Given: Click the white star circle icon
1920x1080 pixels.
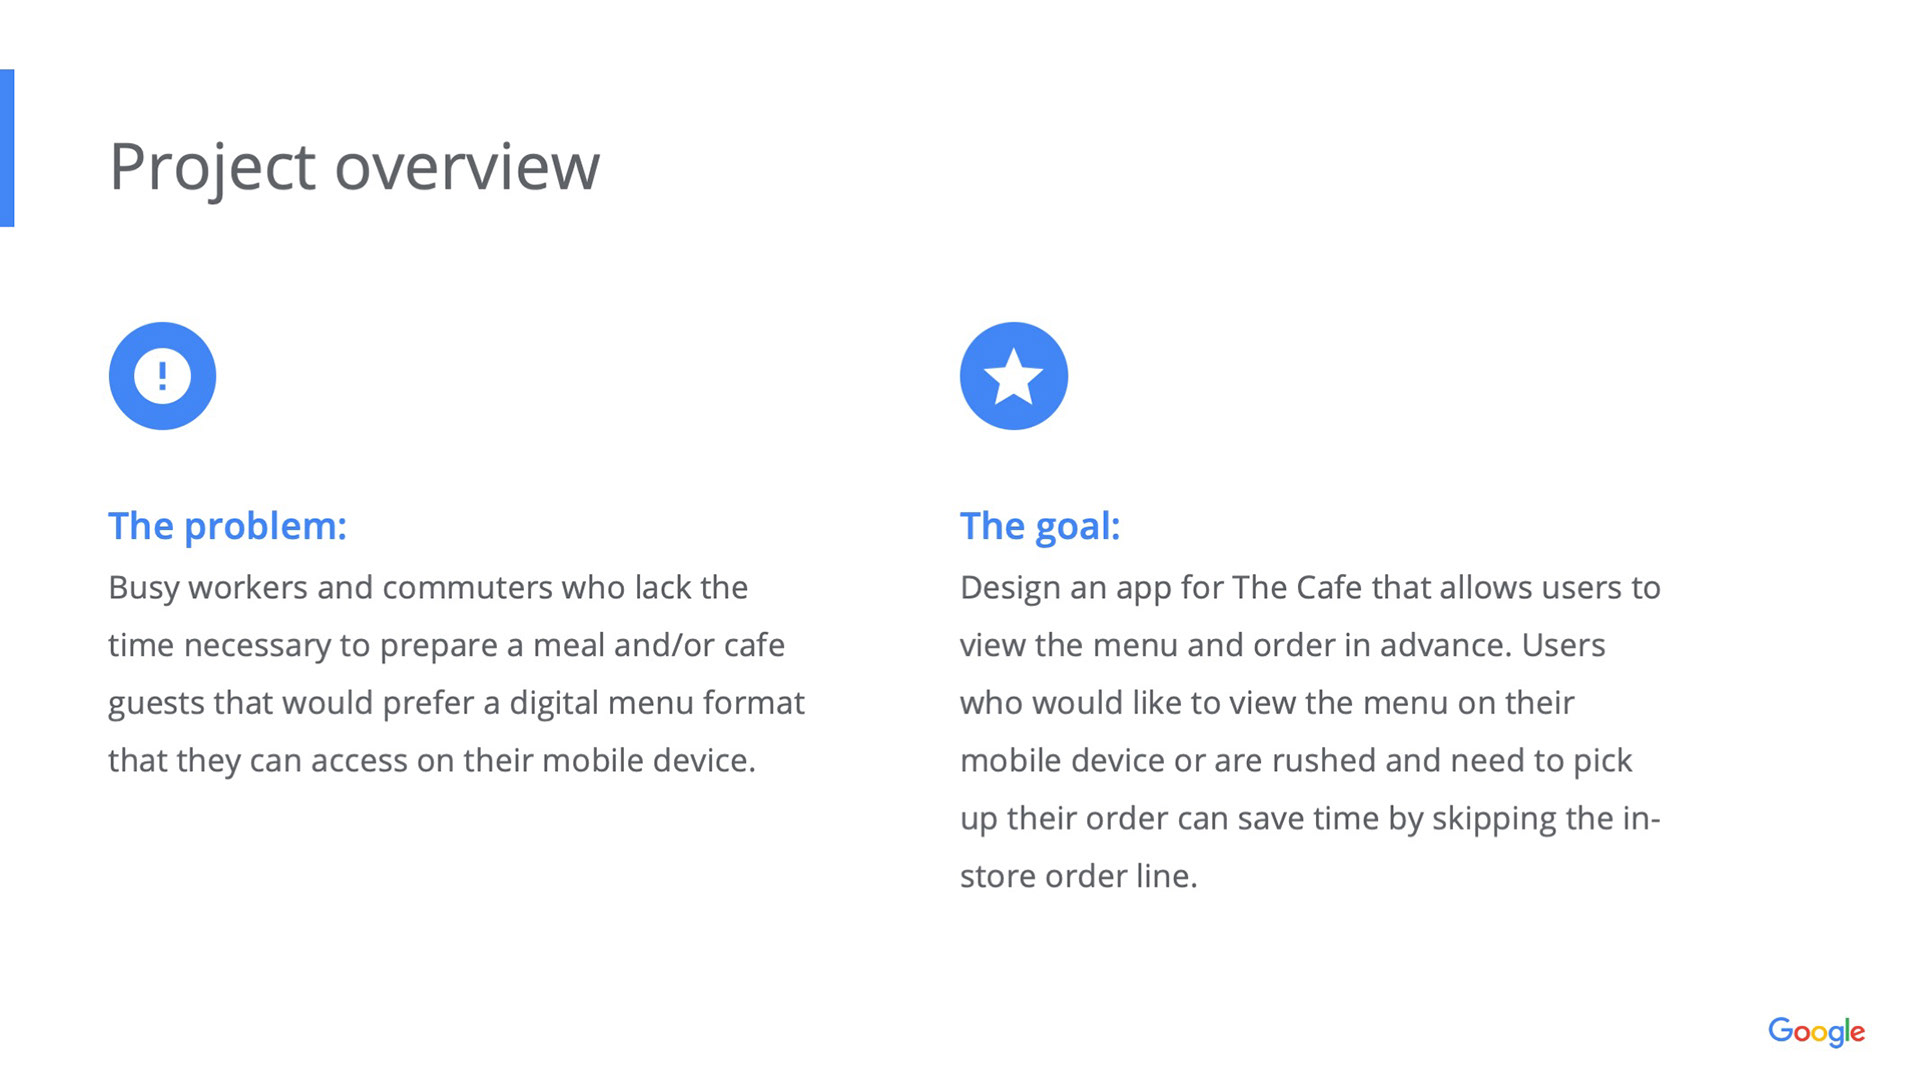Looking at the screenshot, I should (1013, 376).
